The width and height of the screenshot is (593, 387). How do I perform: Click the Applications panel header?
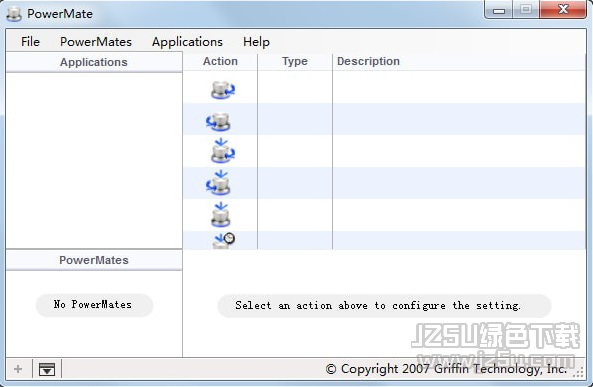(94, 62)
